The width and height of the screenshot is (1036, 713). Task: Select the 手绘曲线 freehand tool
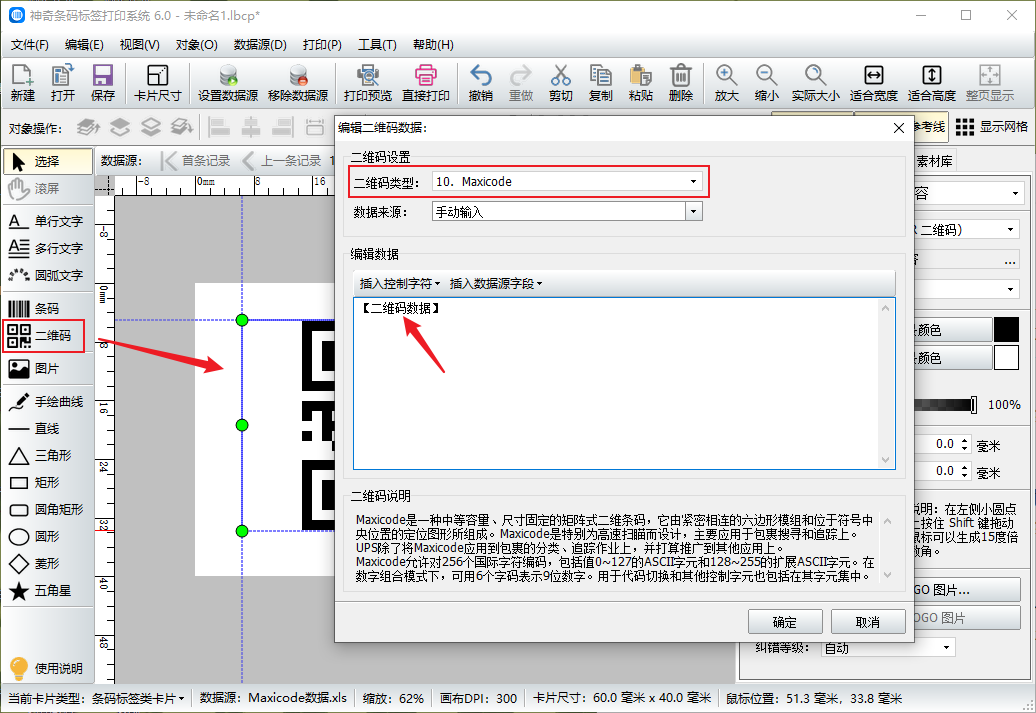pyautogui.click(x=48, y=401)
